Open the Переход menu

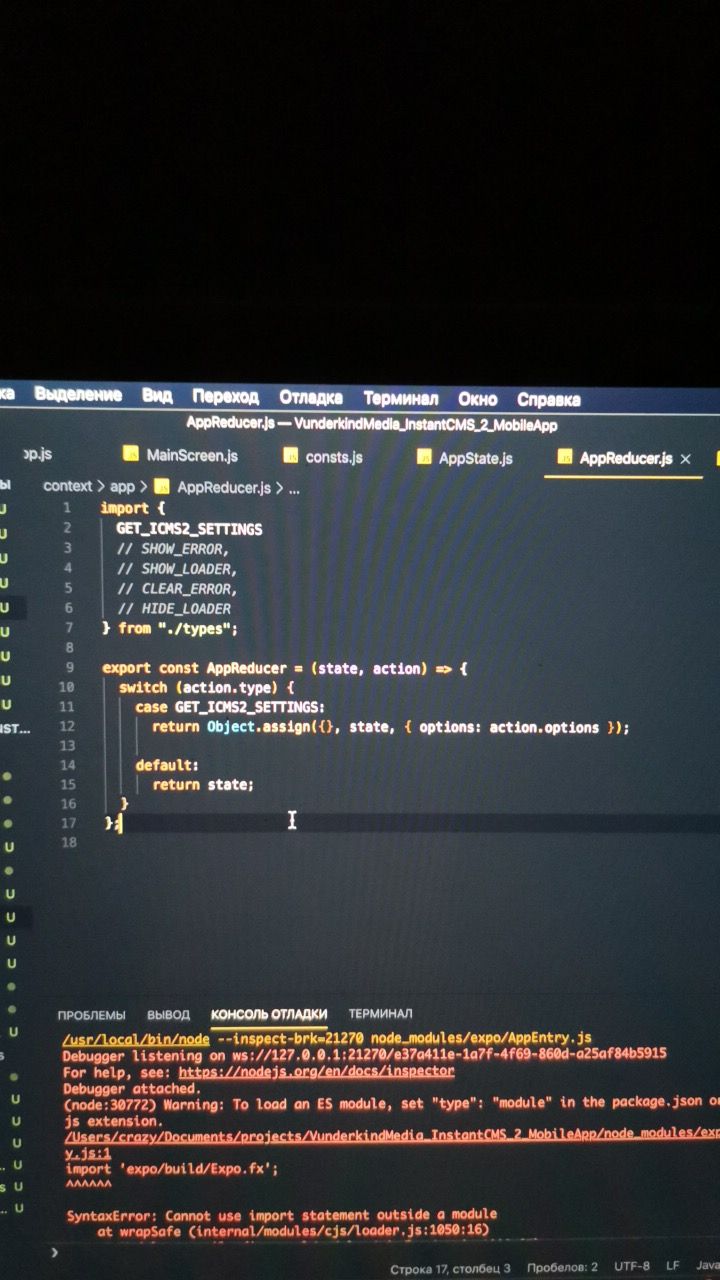225,396
